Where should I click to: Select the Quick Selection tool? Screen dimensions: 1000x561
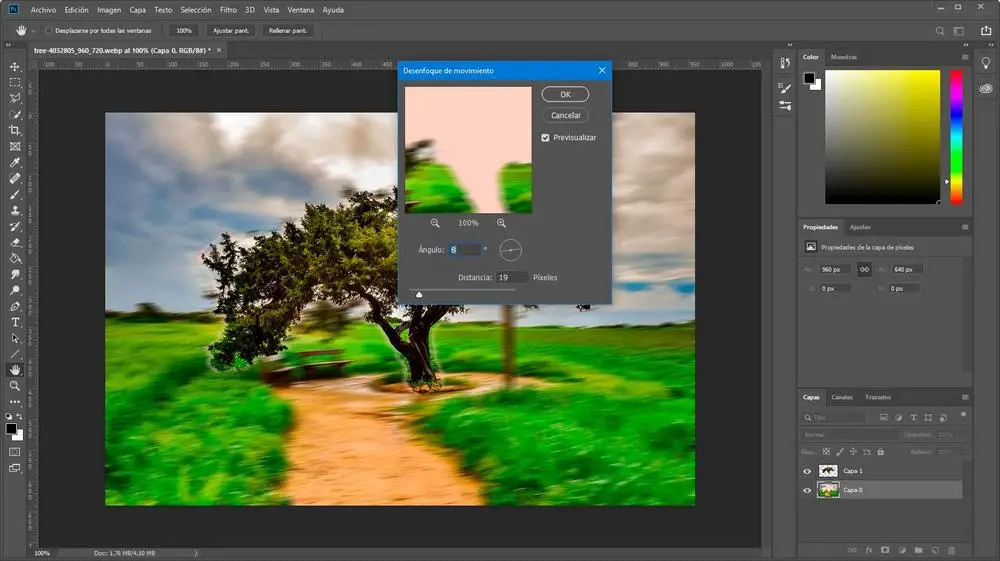(x=15, y=115)
